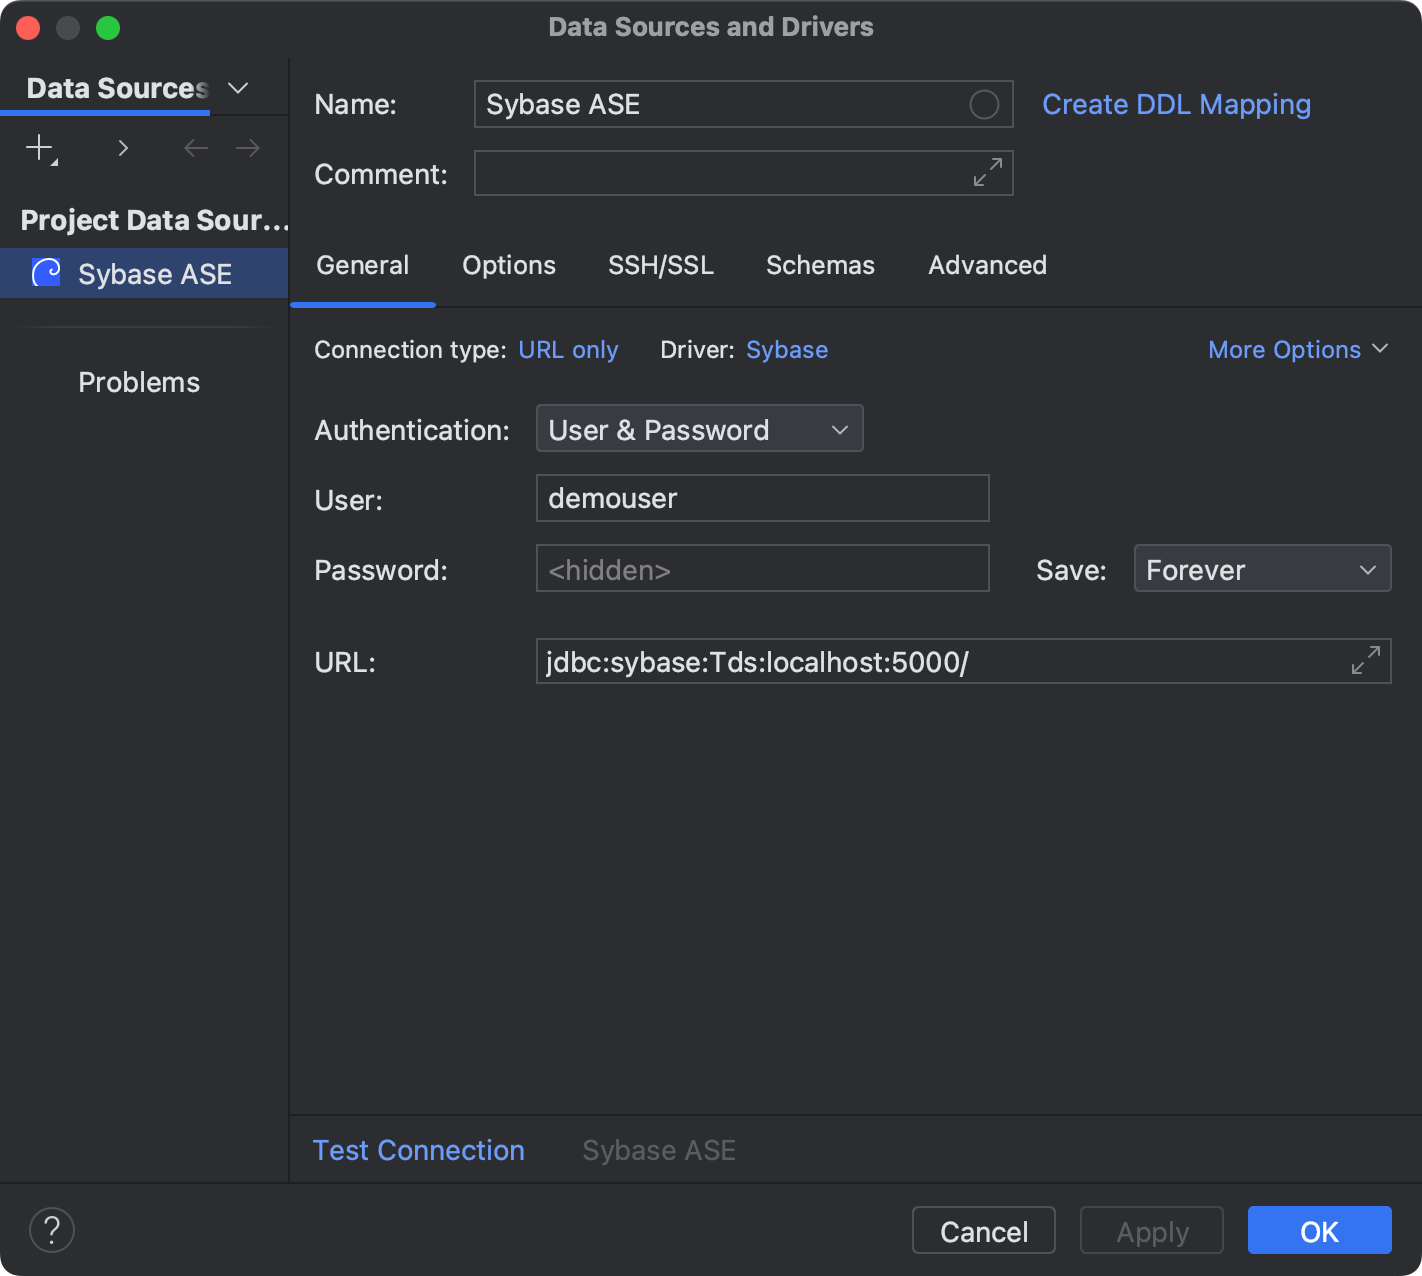Expand More Options

point(1297,349)
